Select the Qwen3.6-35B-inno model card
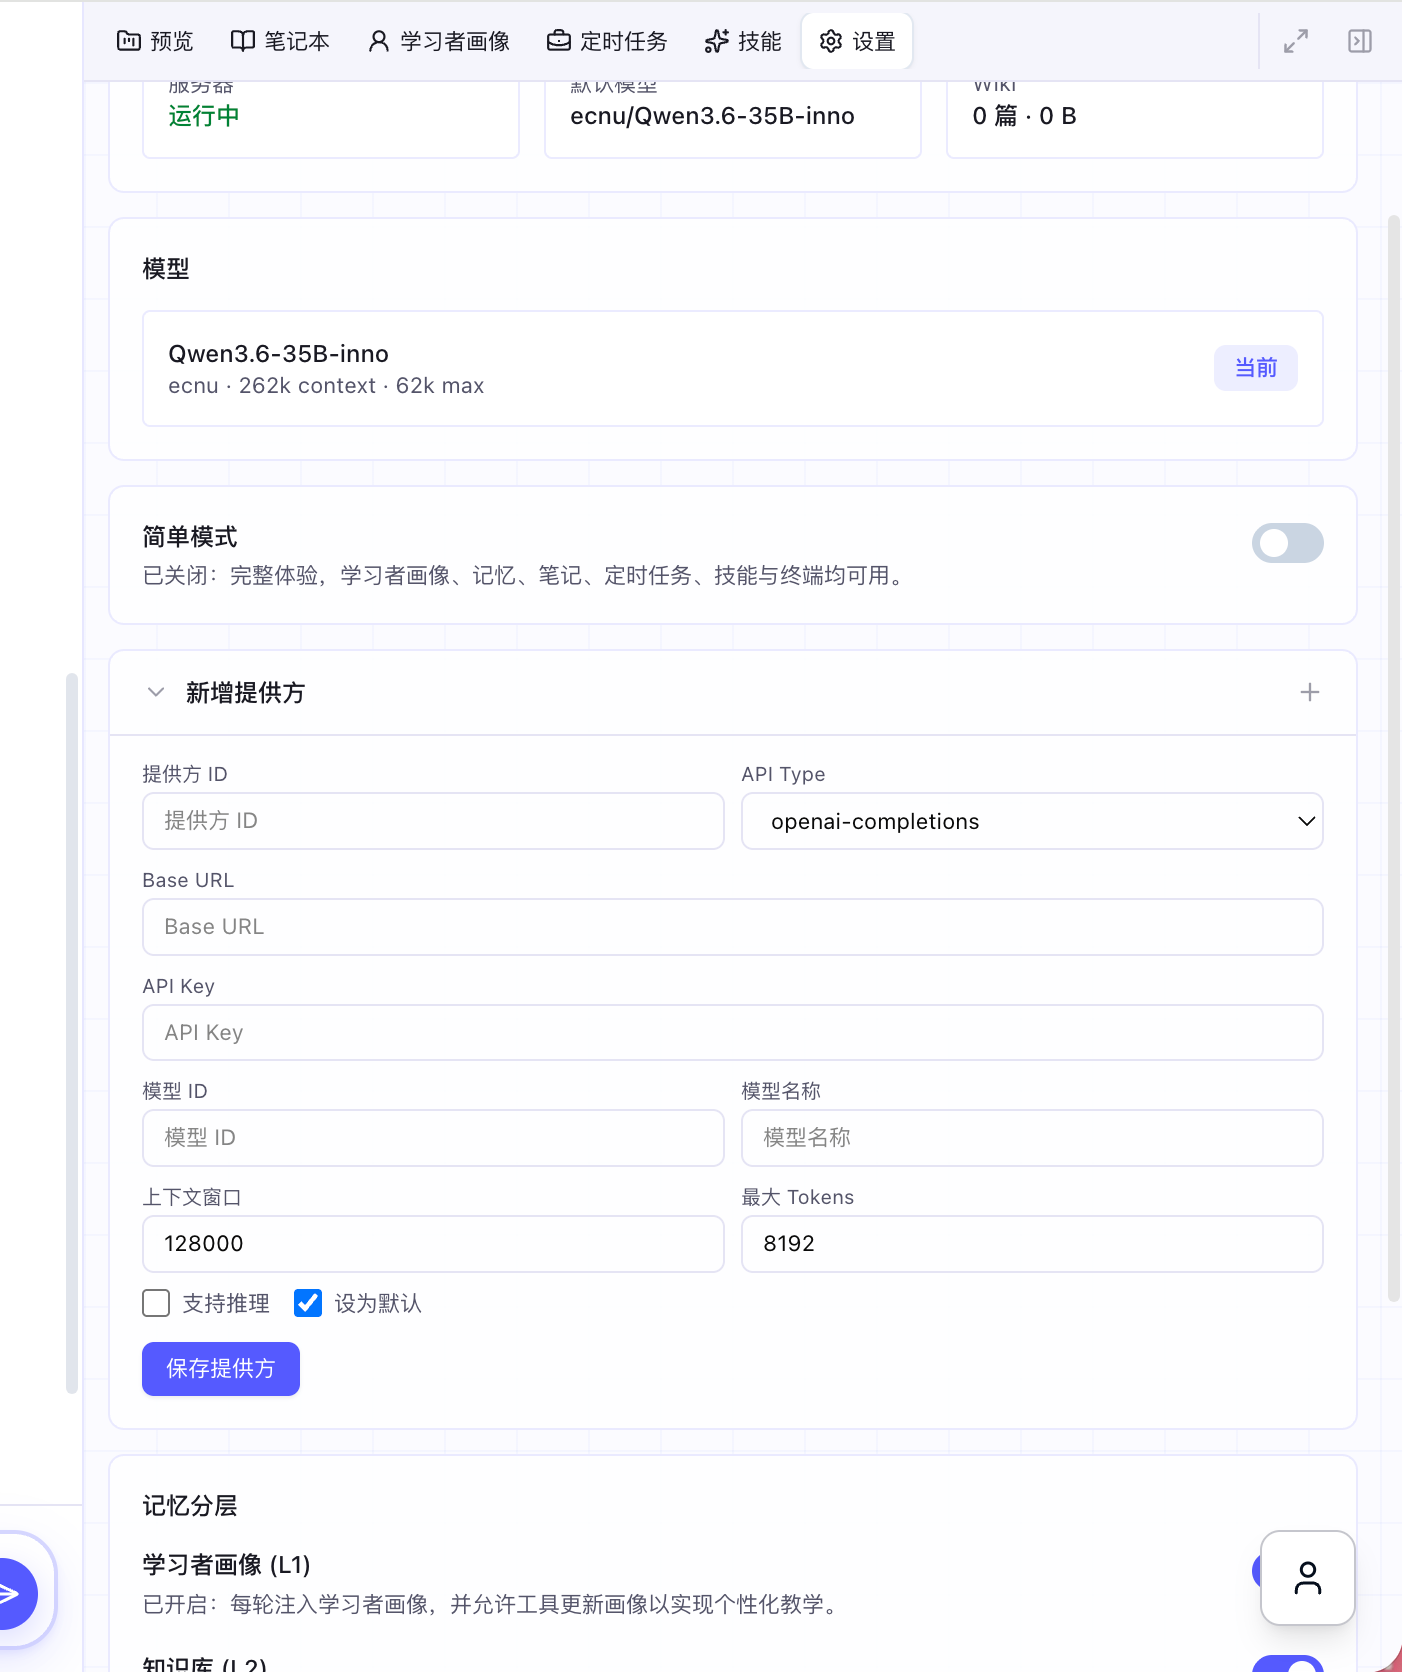 (733, 369)
